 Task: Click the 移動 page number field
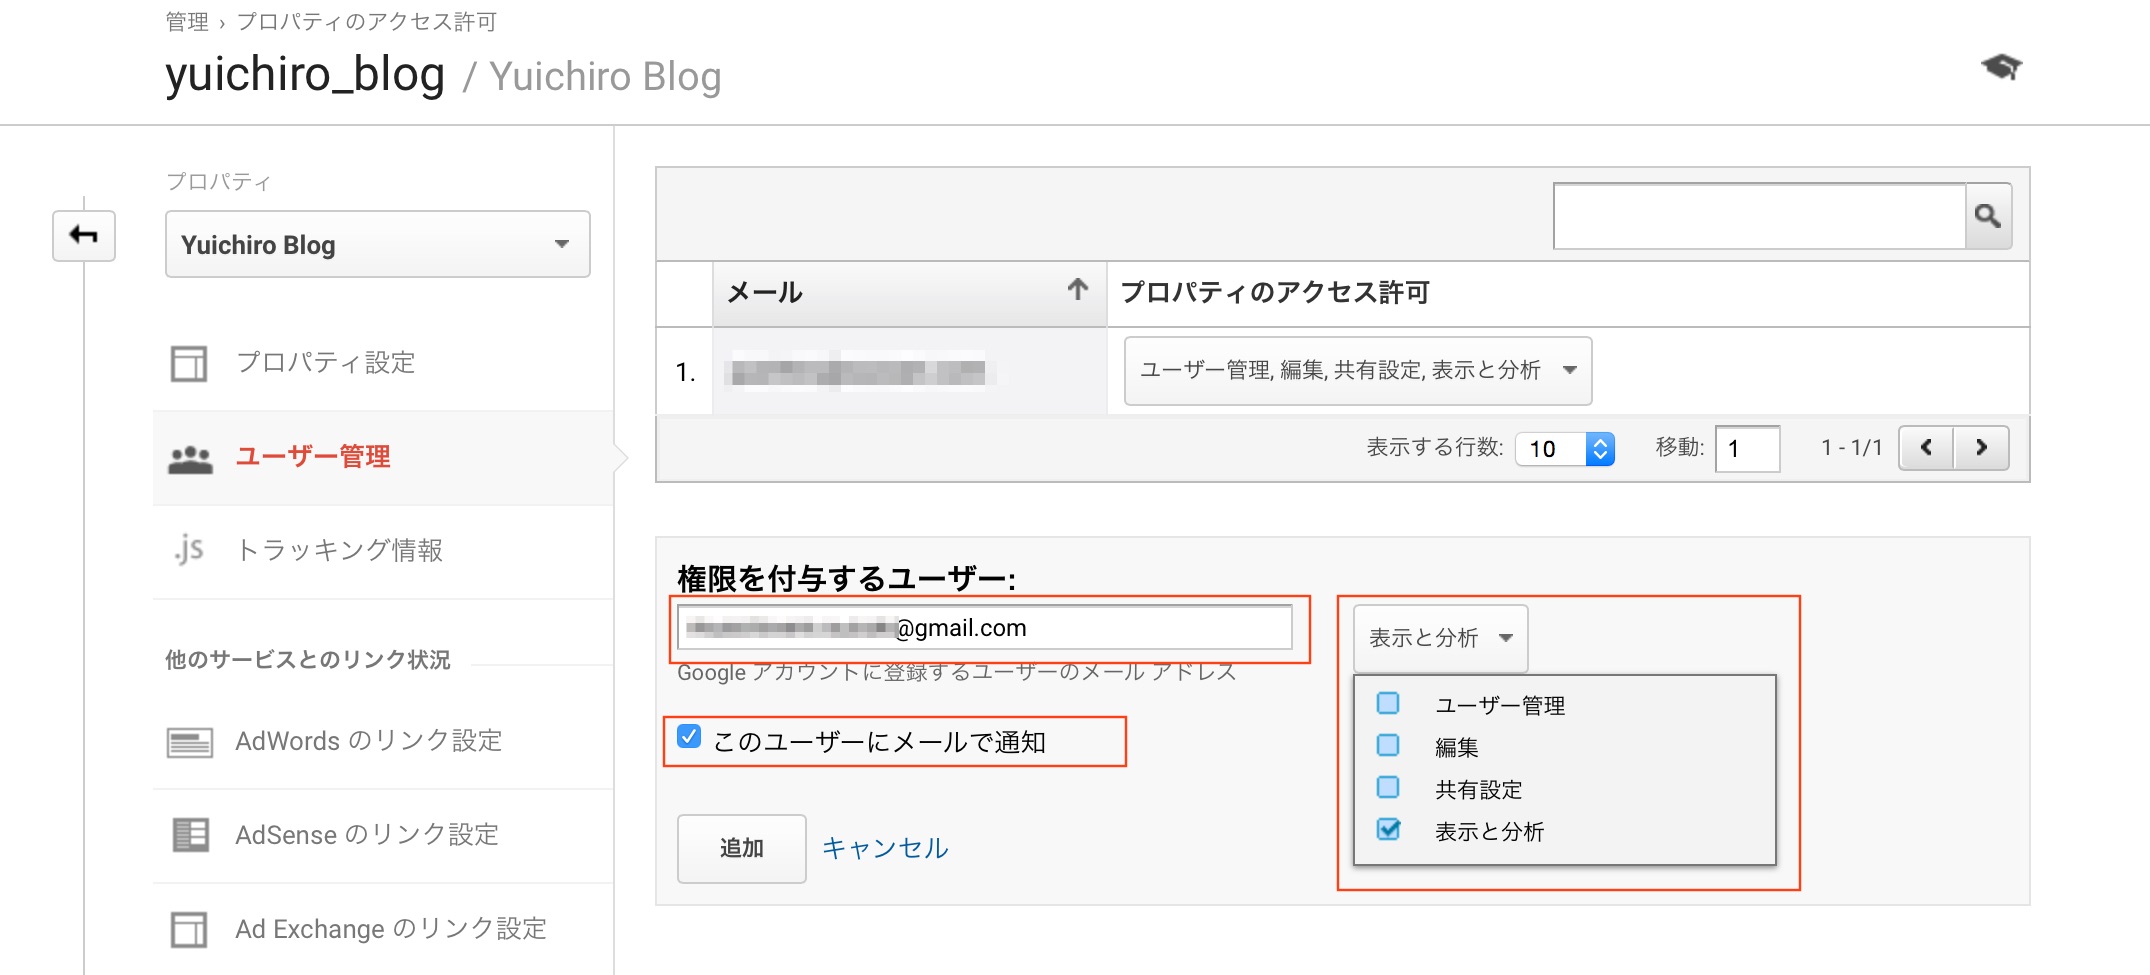[1747, 448]
